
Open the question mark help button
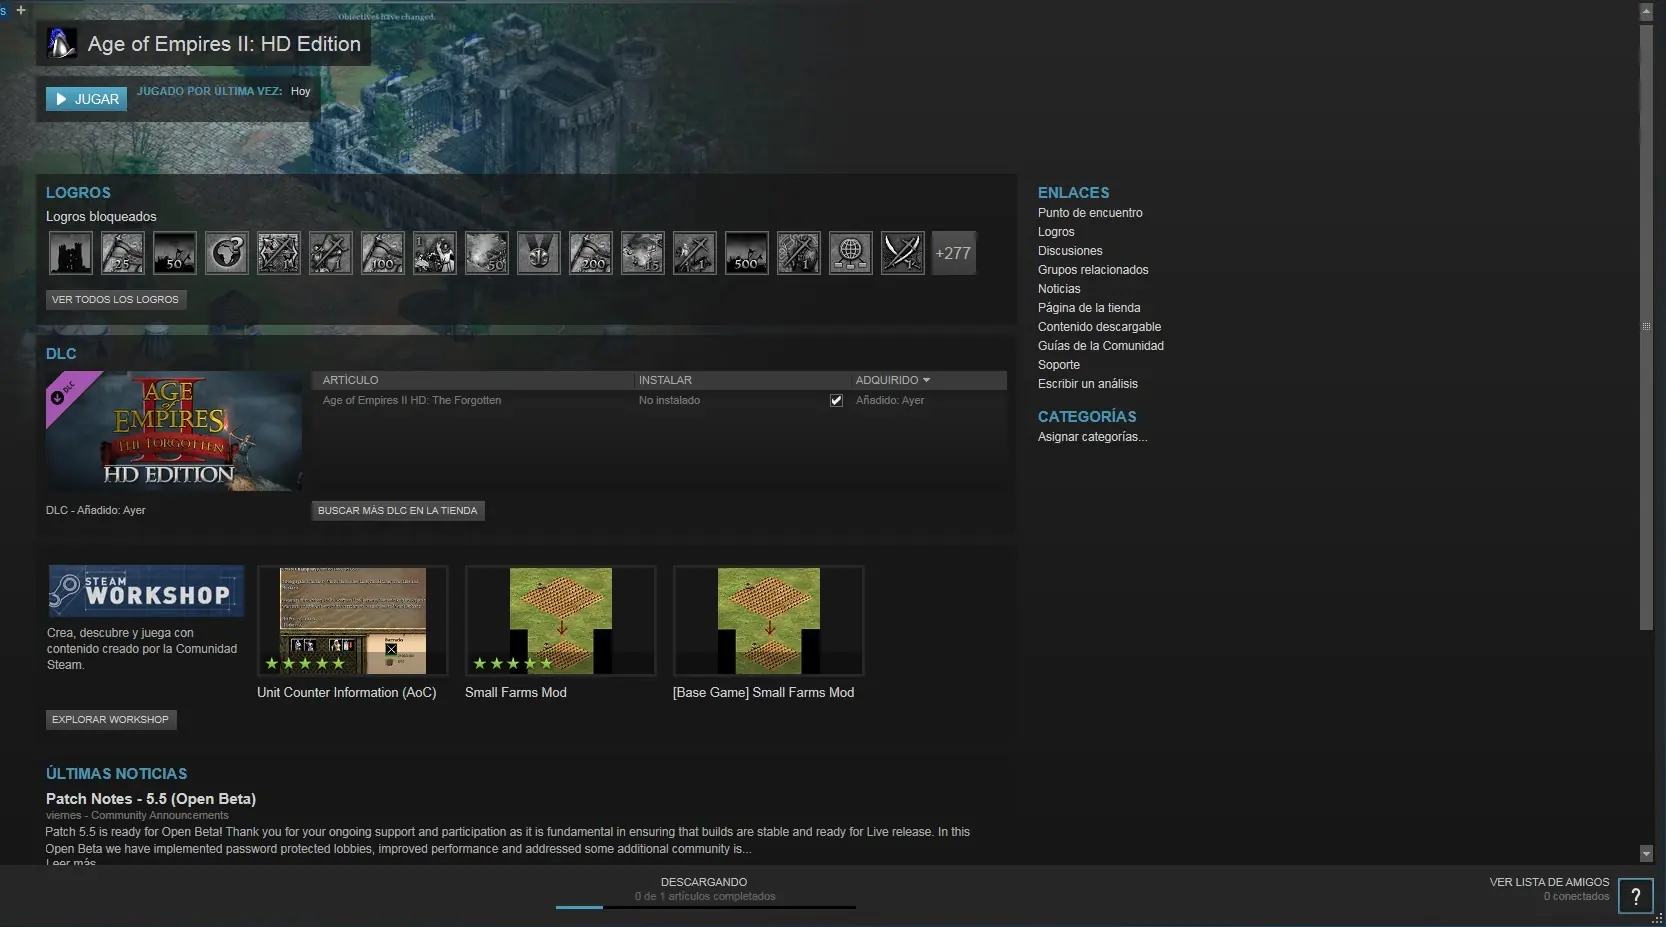(x=1636, y=896)
